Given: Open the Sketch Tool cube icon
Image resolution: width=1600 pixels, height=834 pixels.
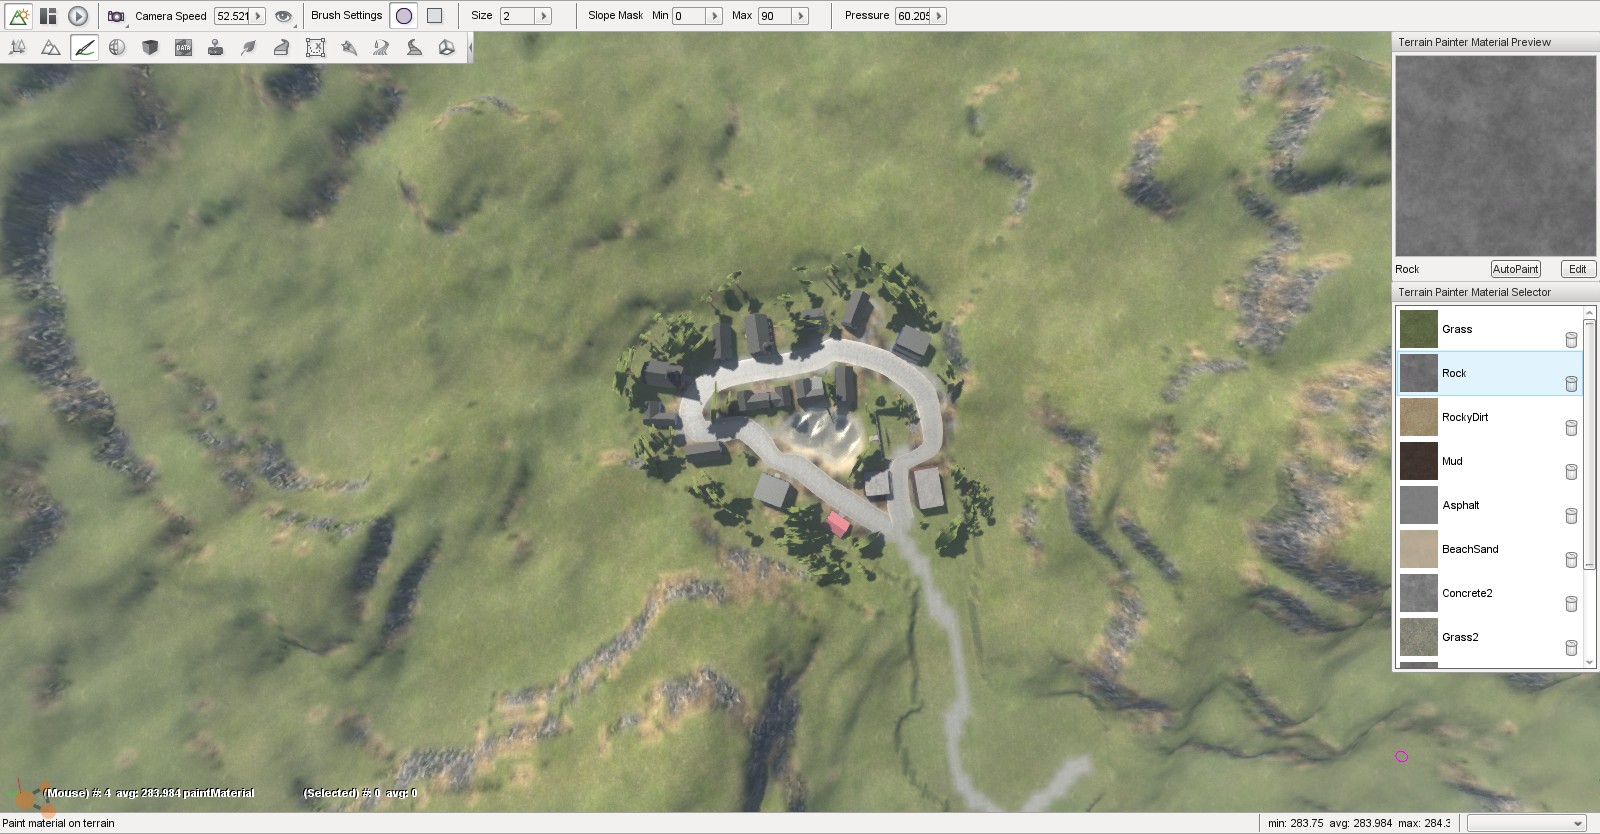Looking at the screenshot, I should pos(150,47).
